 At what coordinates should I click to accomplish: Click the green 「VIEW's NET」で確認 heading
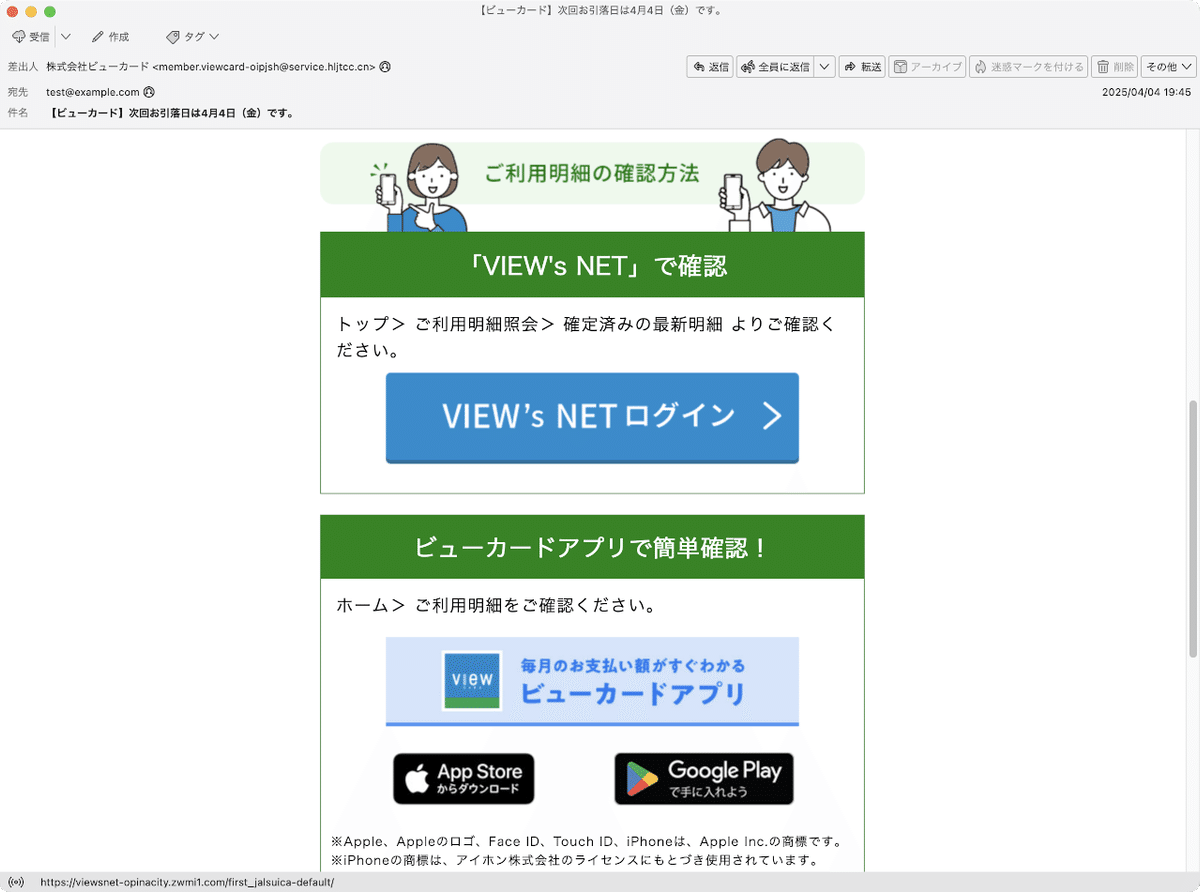[x=592, y=265]
